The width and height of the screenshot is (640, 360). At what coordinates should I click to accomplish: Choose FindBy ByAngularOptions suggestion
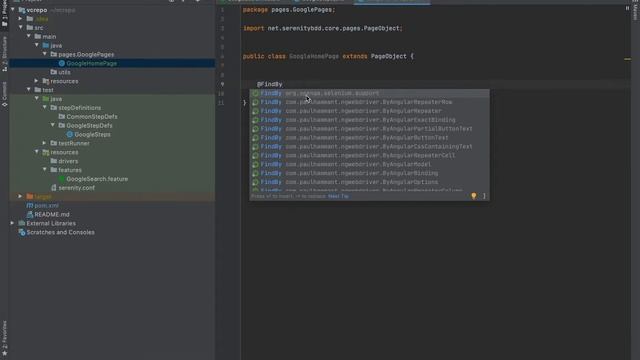click(369, 182)
